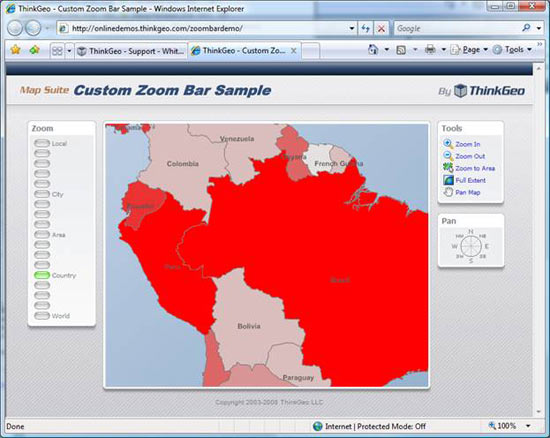550x438 pixels.
Task: Click the Google search magnifier icon
Action: click(526, 28)
